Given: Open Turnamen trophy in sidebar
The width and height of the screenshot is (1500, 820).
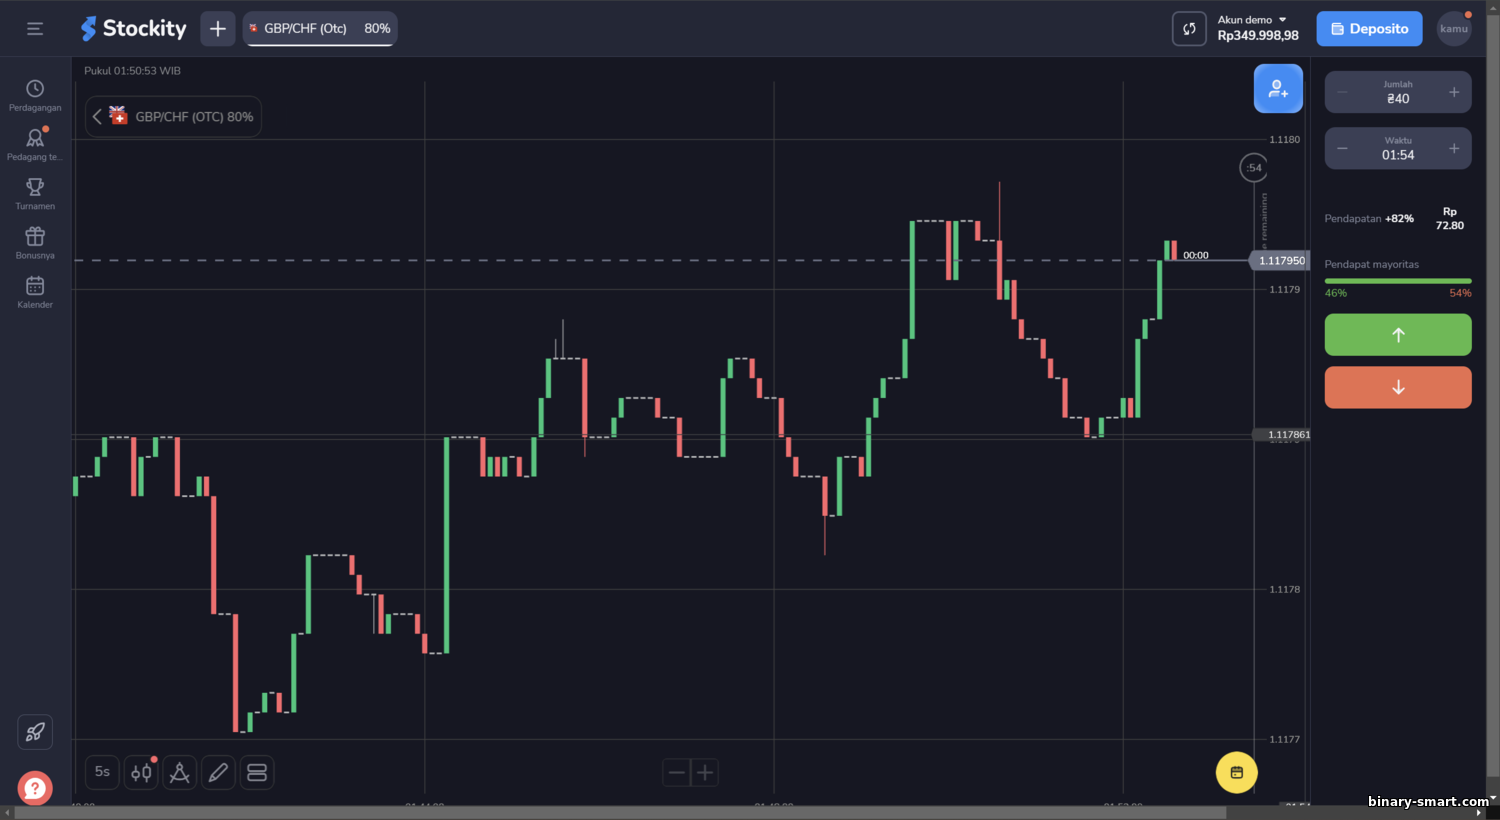Looking at the screenshot, I should point(35,194).
